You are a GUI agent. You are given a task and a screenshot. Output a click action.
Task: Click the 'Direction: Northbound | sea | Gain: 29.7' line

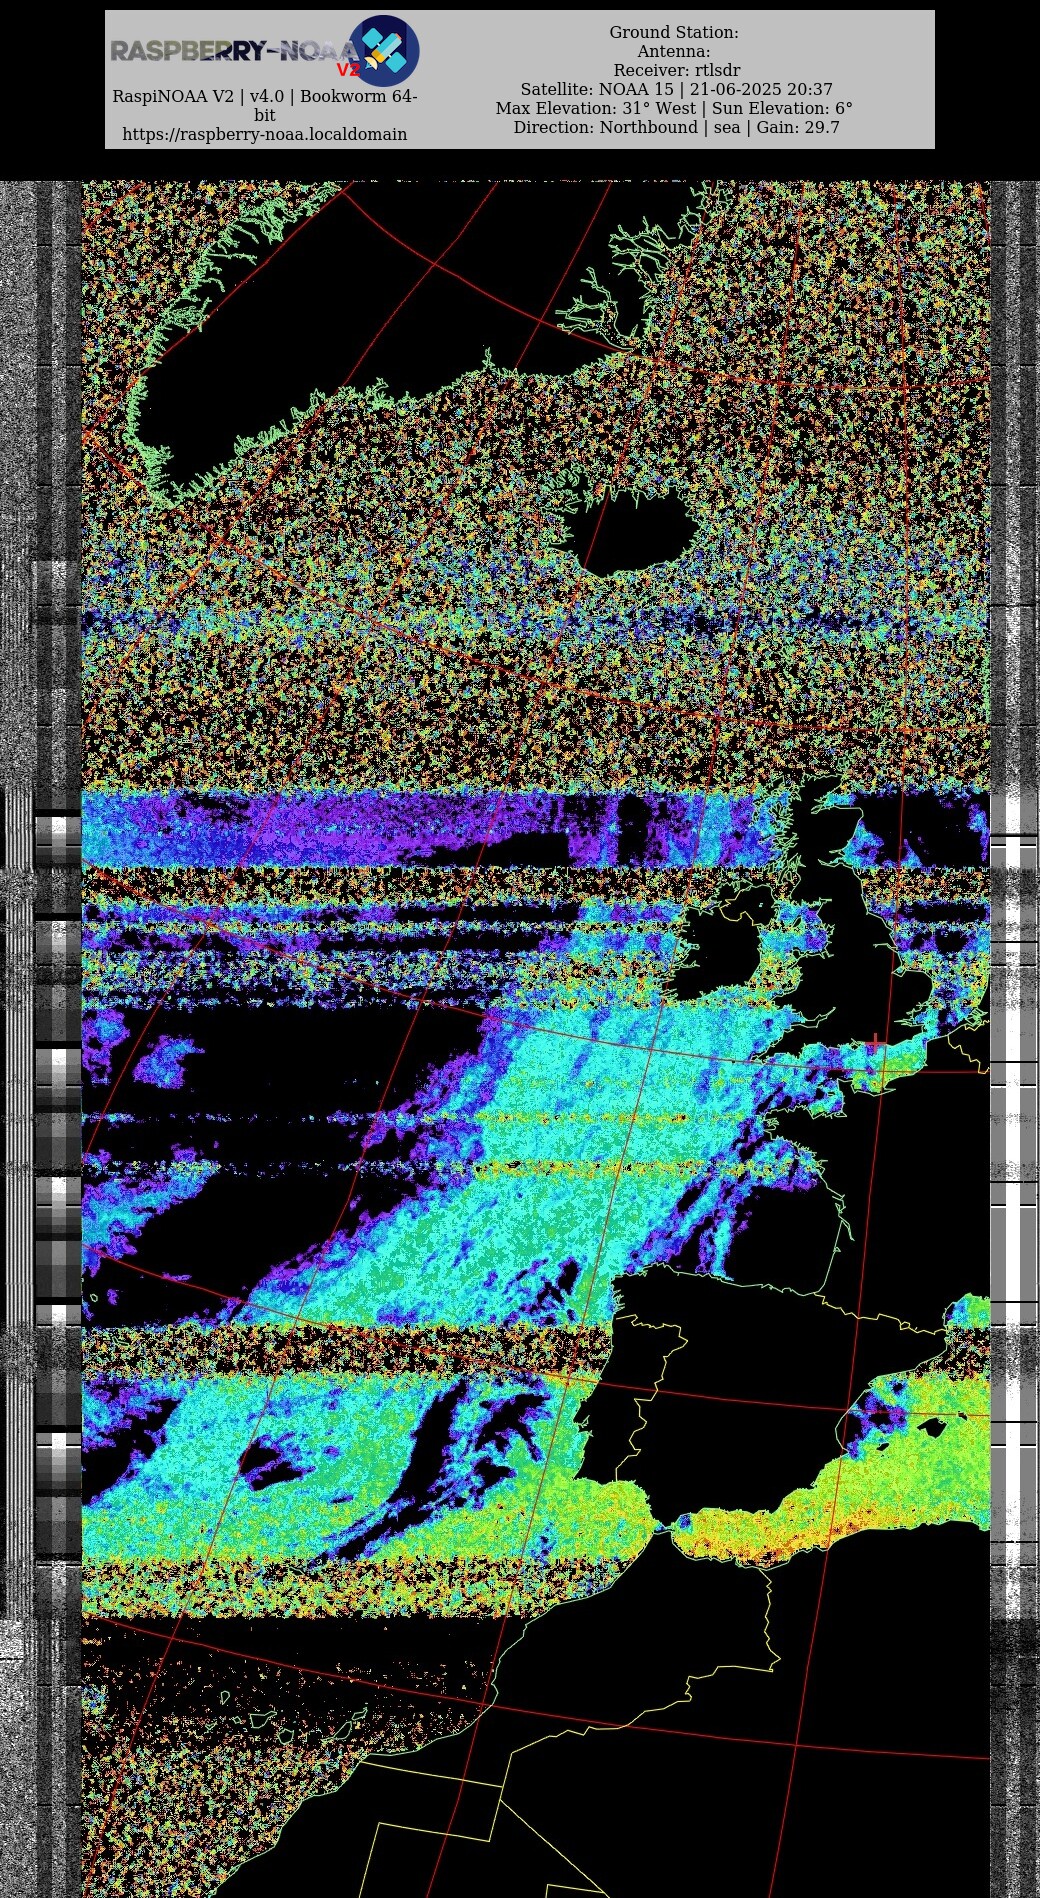click(x=677, y=127)
